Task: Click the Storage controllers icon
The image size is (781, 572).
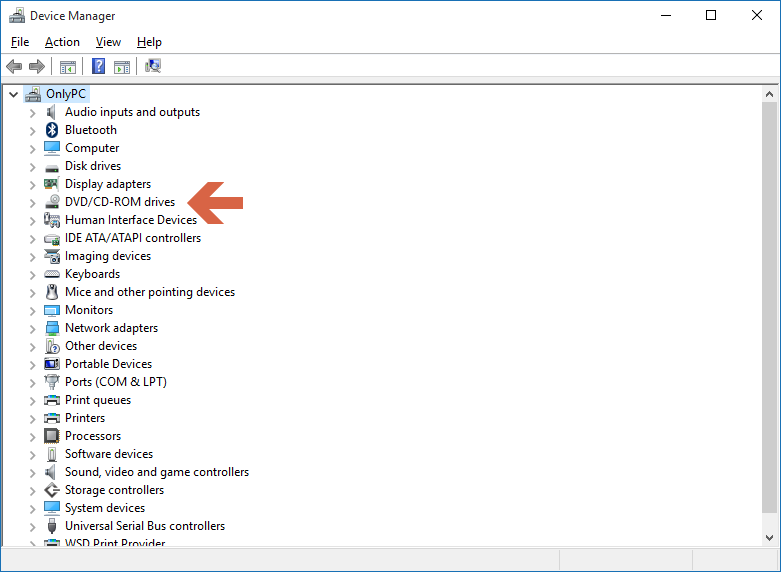Action: 52,490
